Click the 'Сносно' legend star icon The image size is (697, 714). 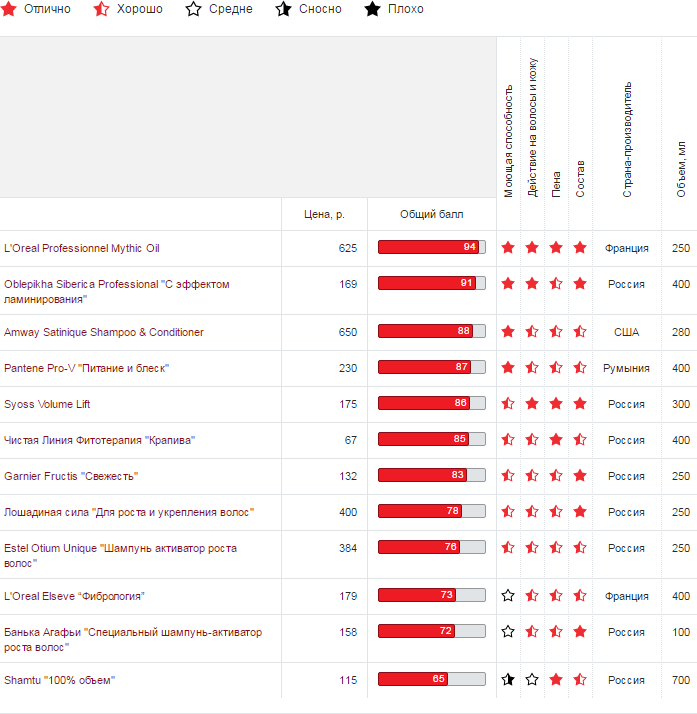(x=283, y=9)
